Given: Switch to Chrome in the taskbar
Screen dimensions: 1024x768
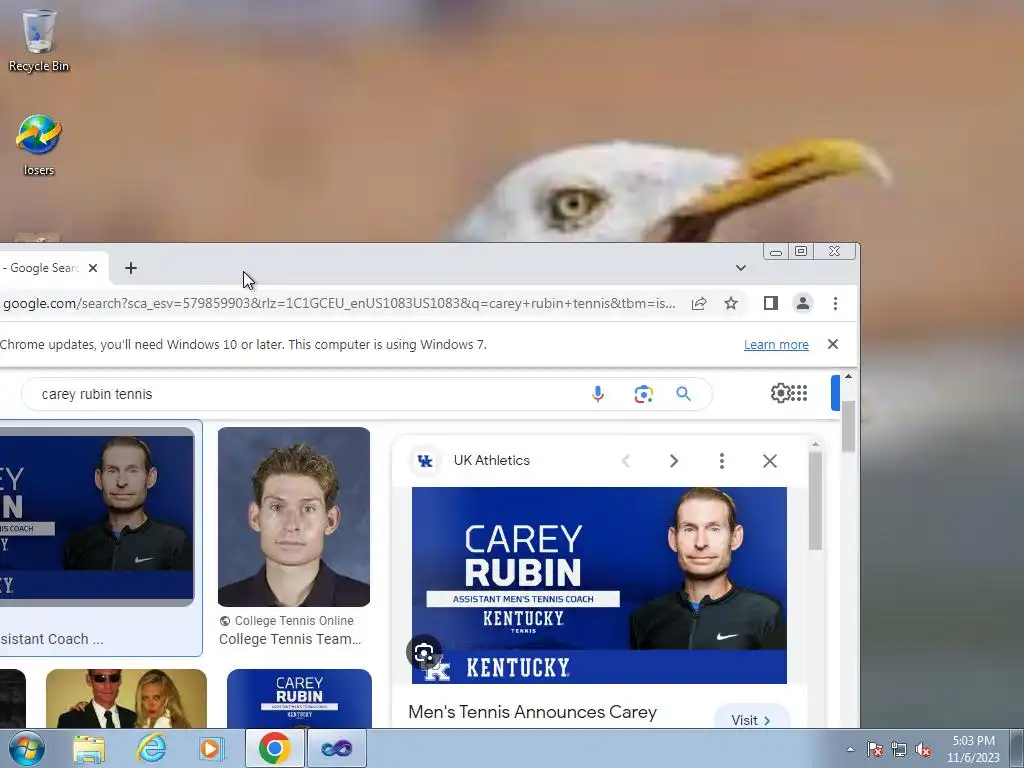Looking at the screenshot, I should pyautogui.click(x=274, y=748).
